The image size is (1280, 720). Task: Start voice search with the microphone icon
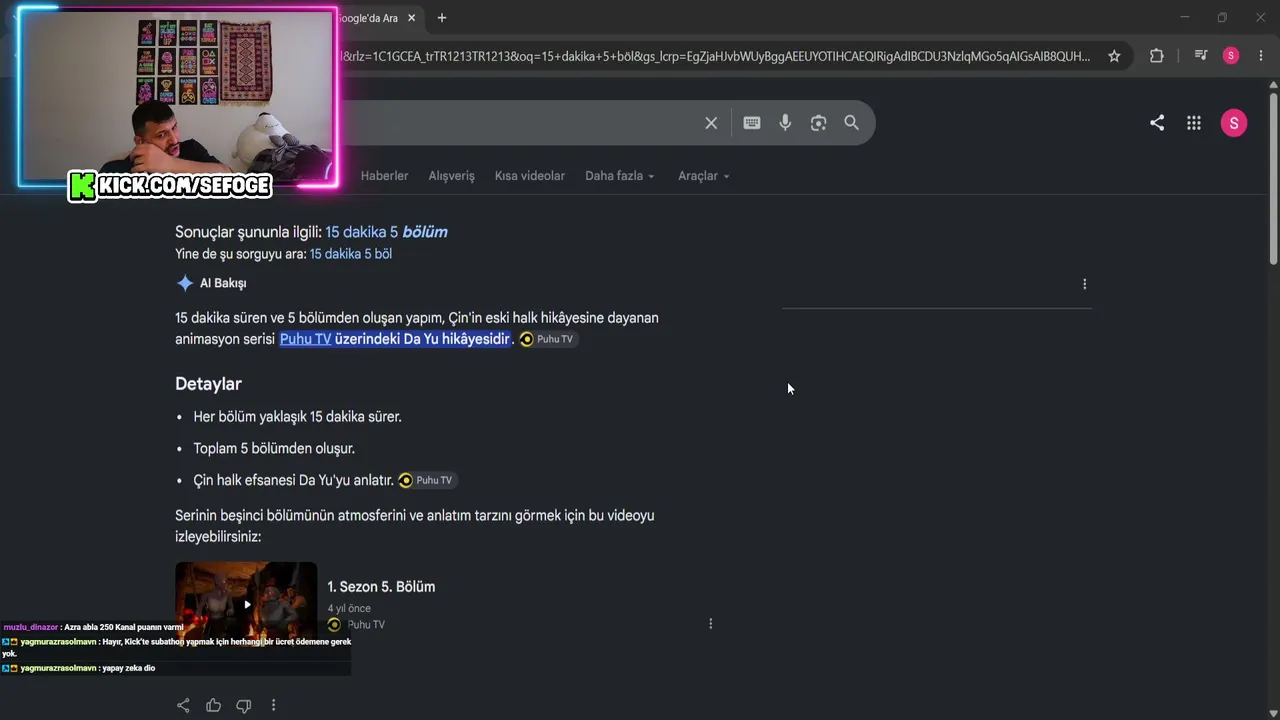[785, 123]
